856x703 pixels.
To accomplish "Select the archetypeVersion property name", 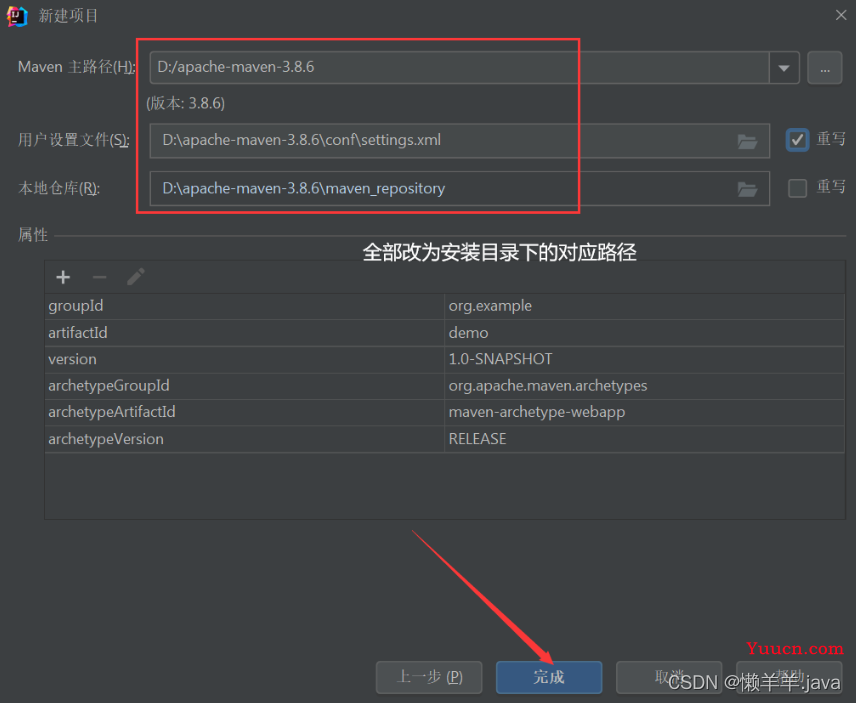I will (106, 439).
